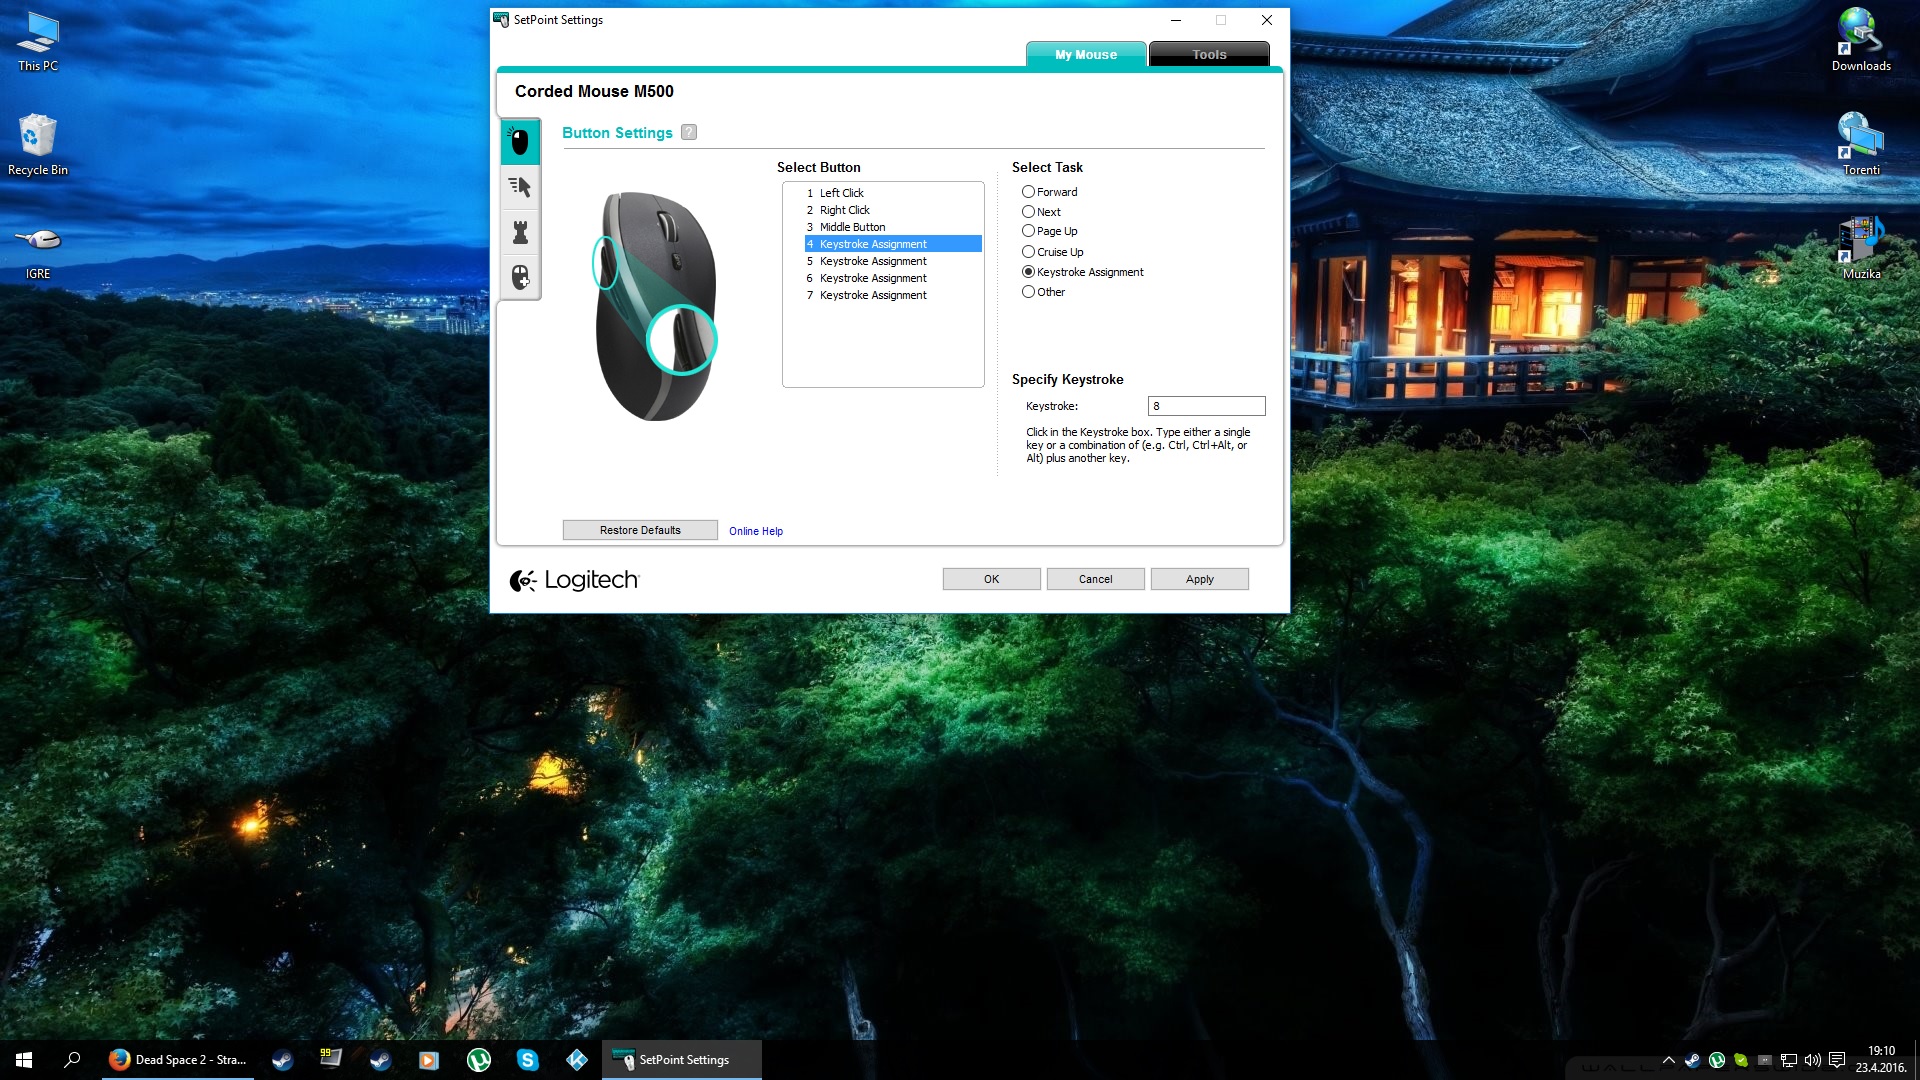Open Firefox Dead Space 2 taskbar window
The height and width of the screenshot is (1080, 1920).
tap(178, 1060)
